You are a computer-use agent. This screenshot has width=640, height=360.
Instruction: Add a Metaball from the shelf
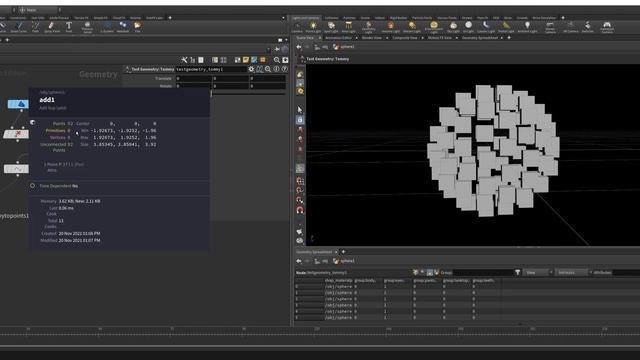122,27
